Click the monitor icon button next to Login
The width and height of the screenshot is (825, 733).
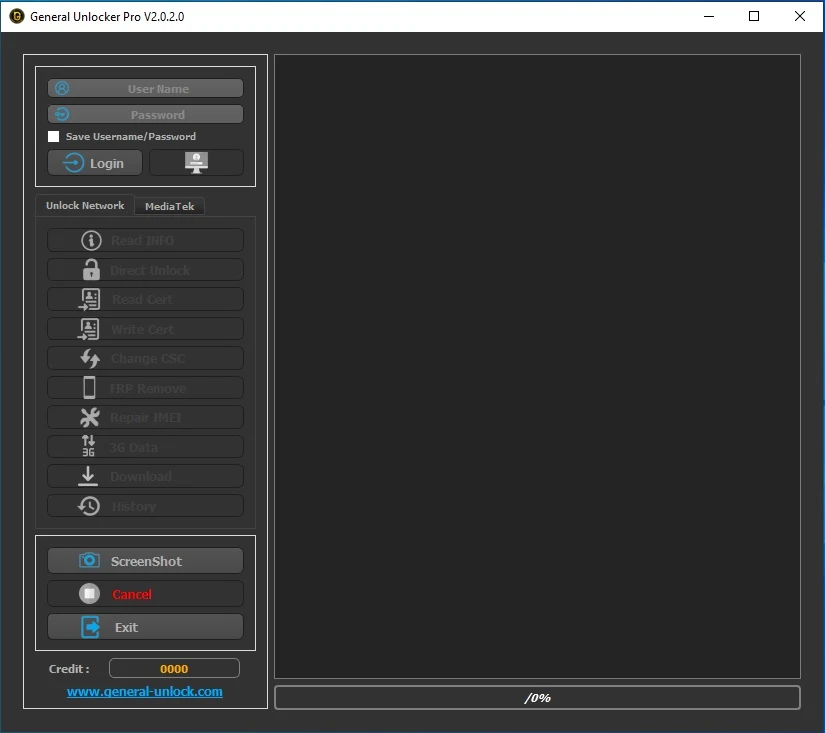[196, 163]
